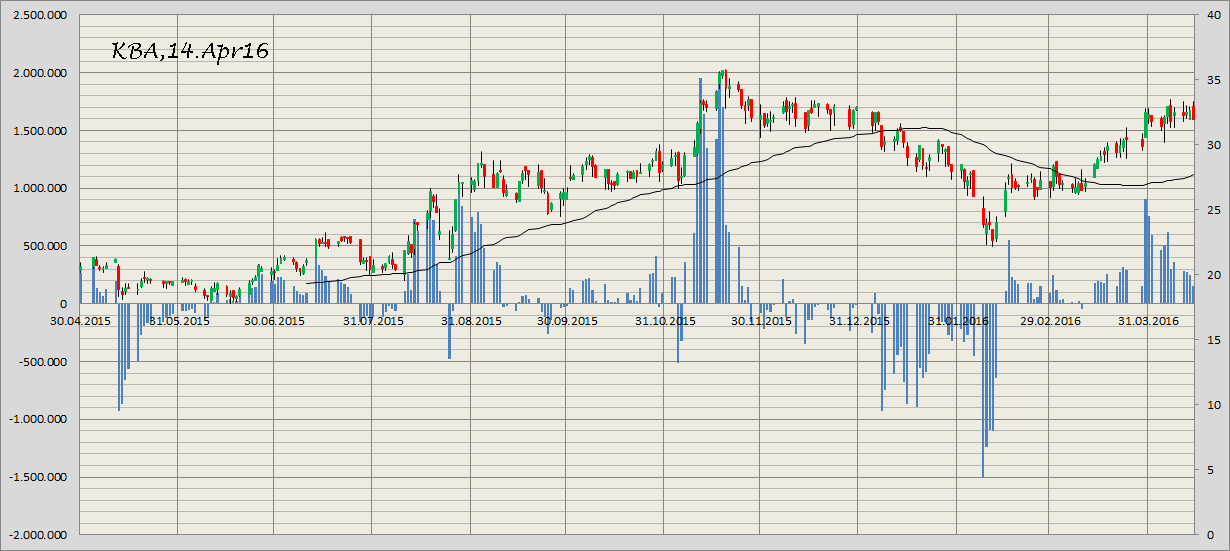The width and height of the screenshot is (1230, 551).
Task: Click the 25 on right price axis
Action: tap(1210, 210)
